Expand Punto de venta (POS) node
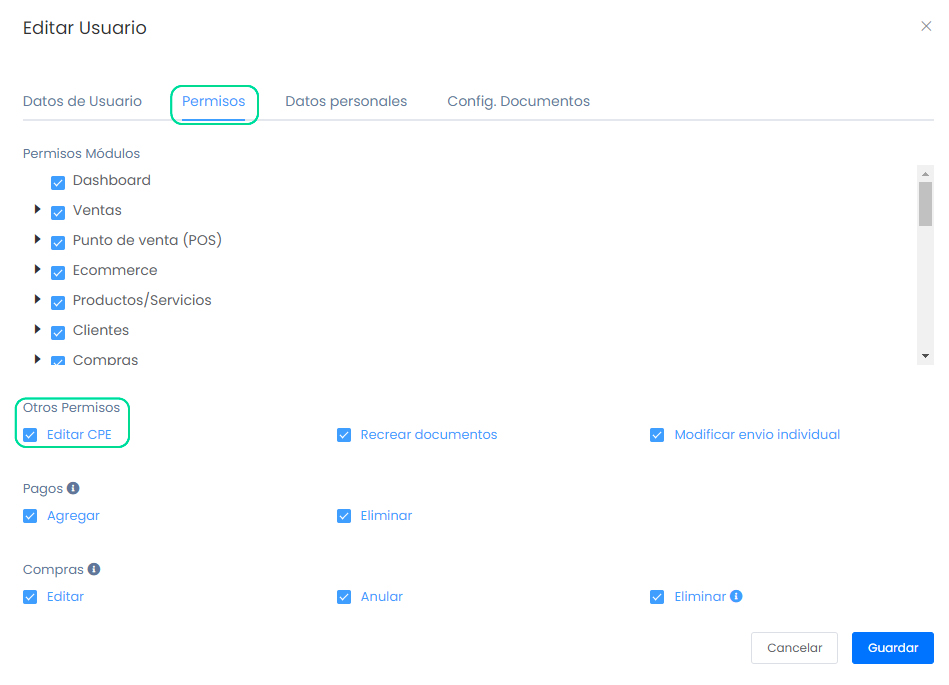 point(38,240)
